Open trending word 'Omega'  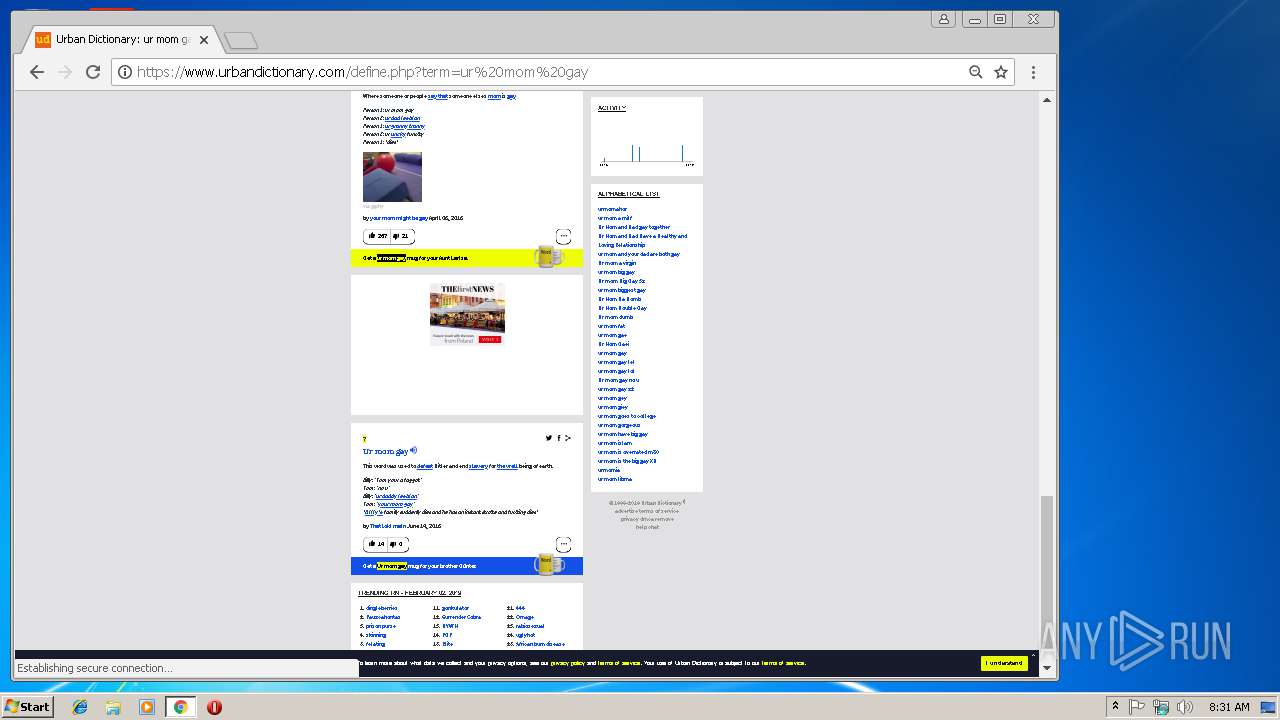click(x=525, y=617)
